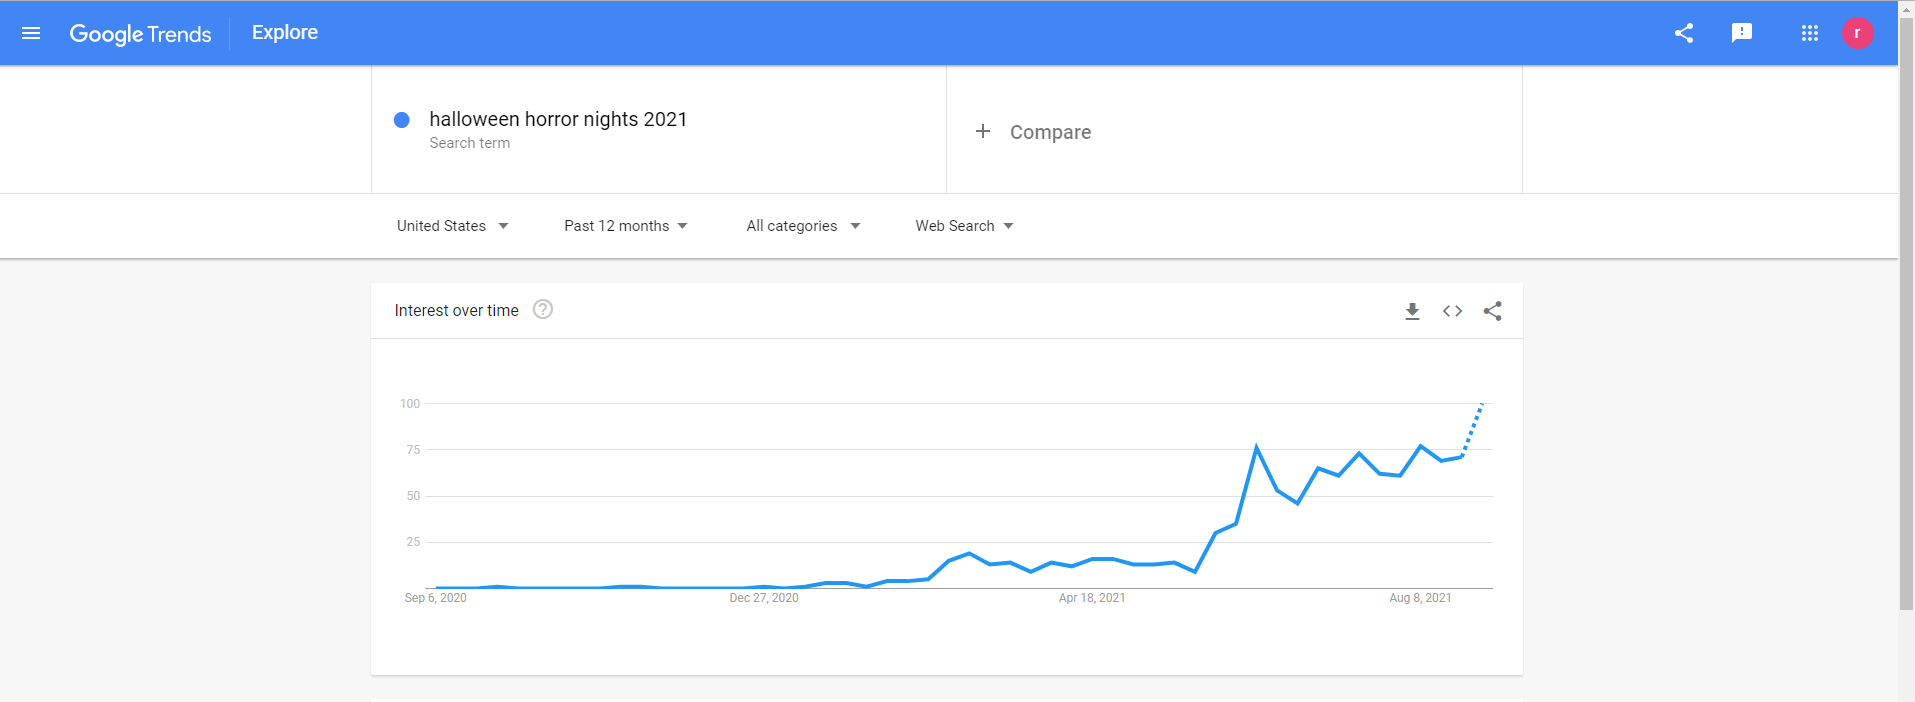1915x702 pixels.
Task: Click the Explore header tab
Action: coord(285,33)
